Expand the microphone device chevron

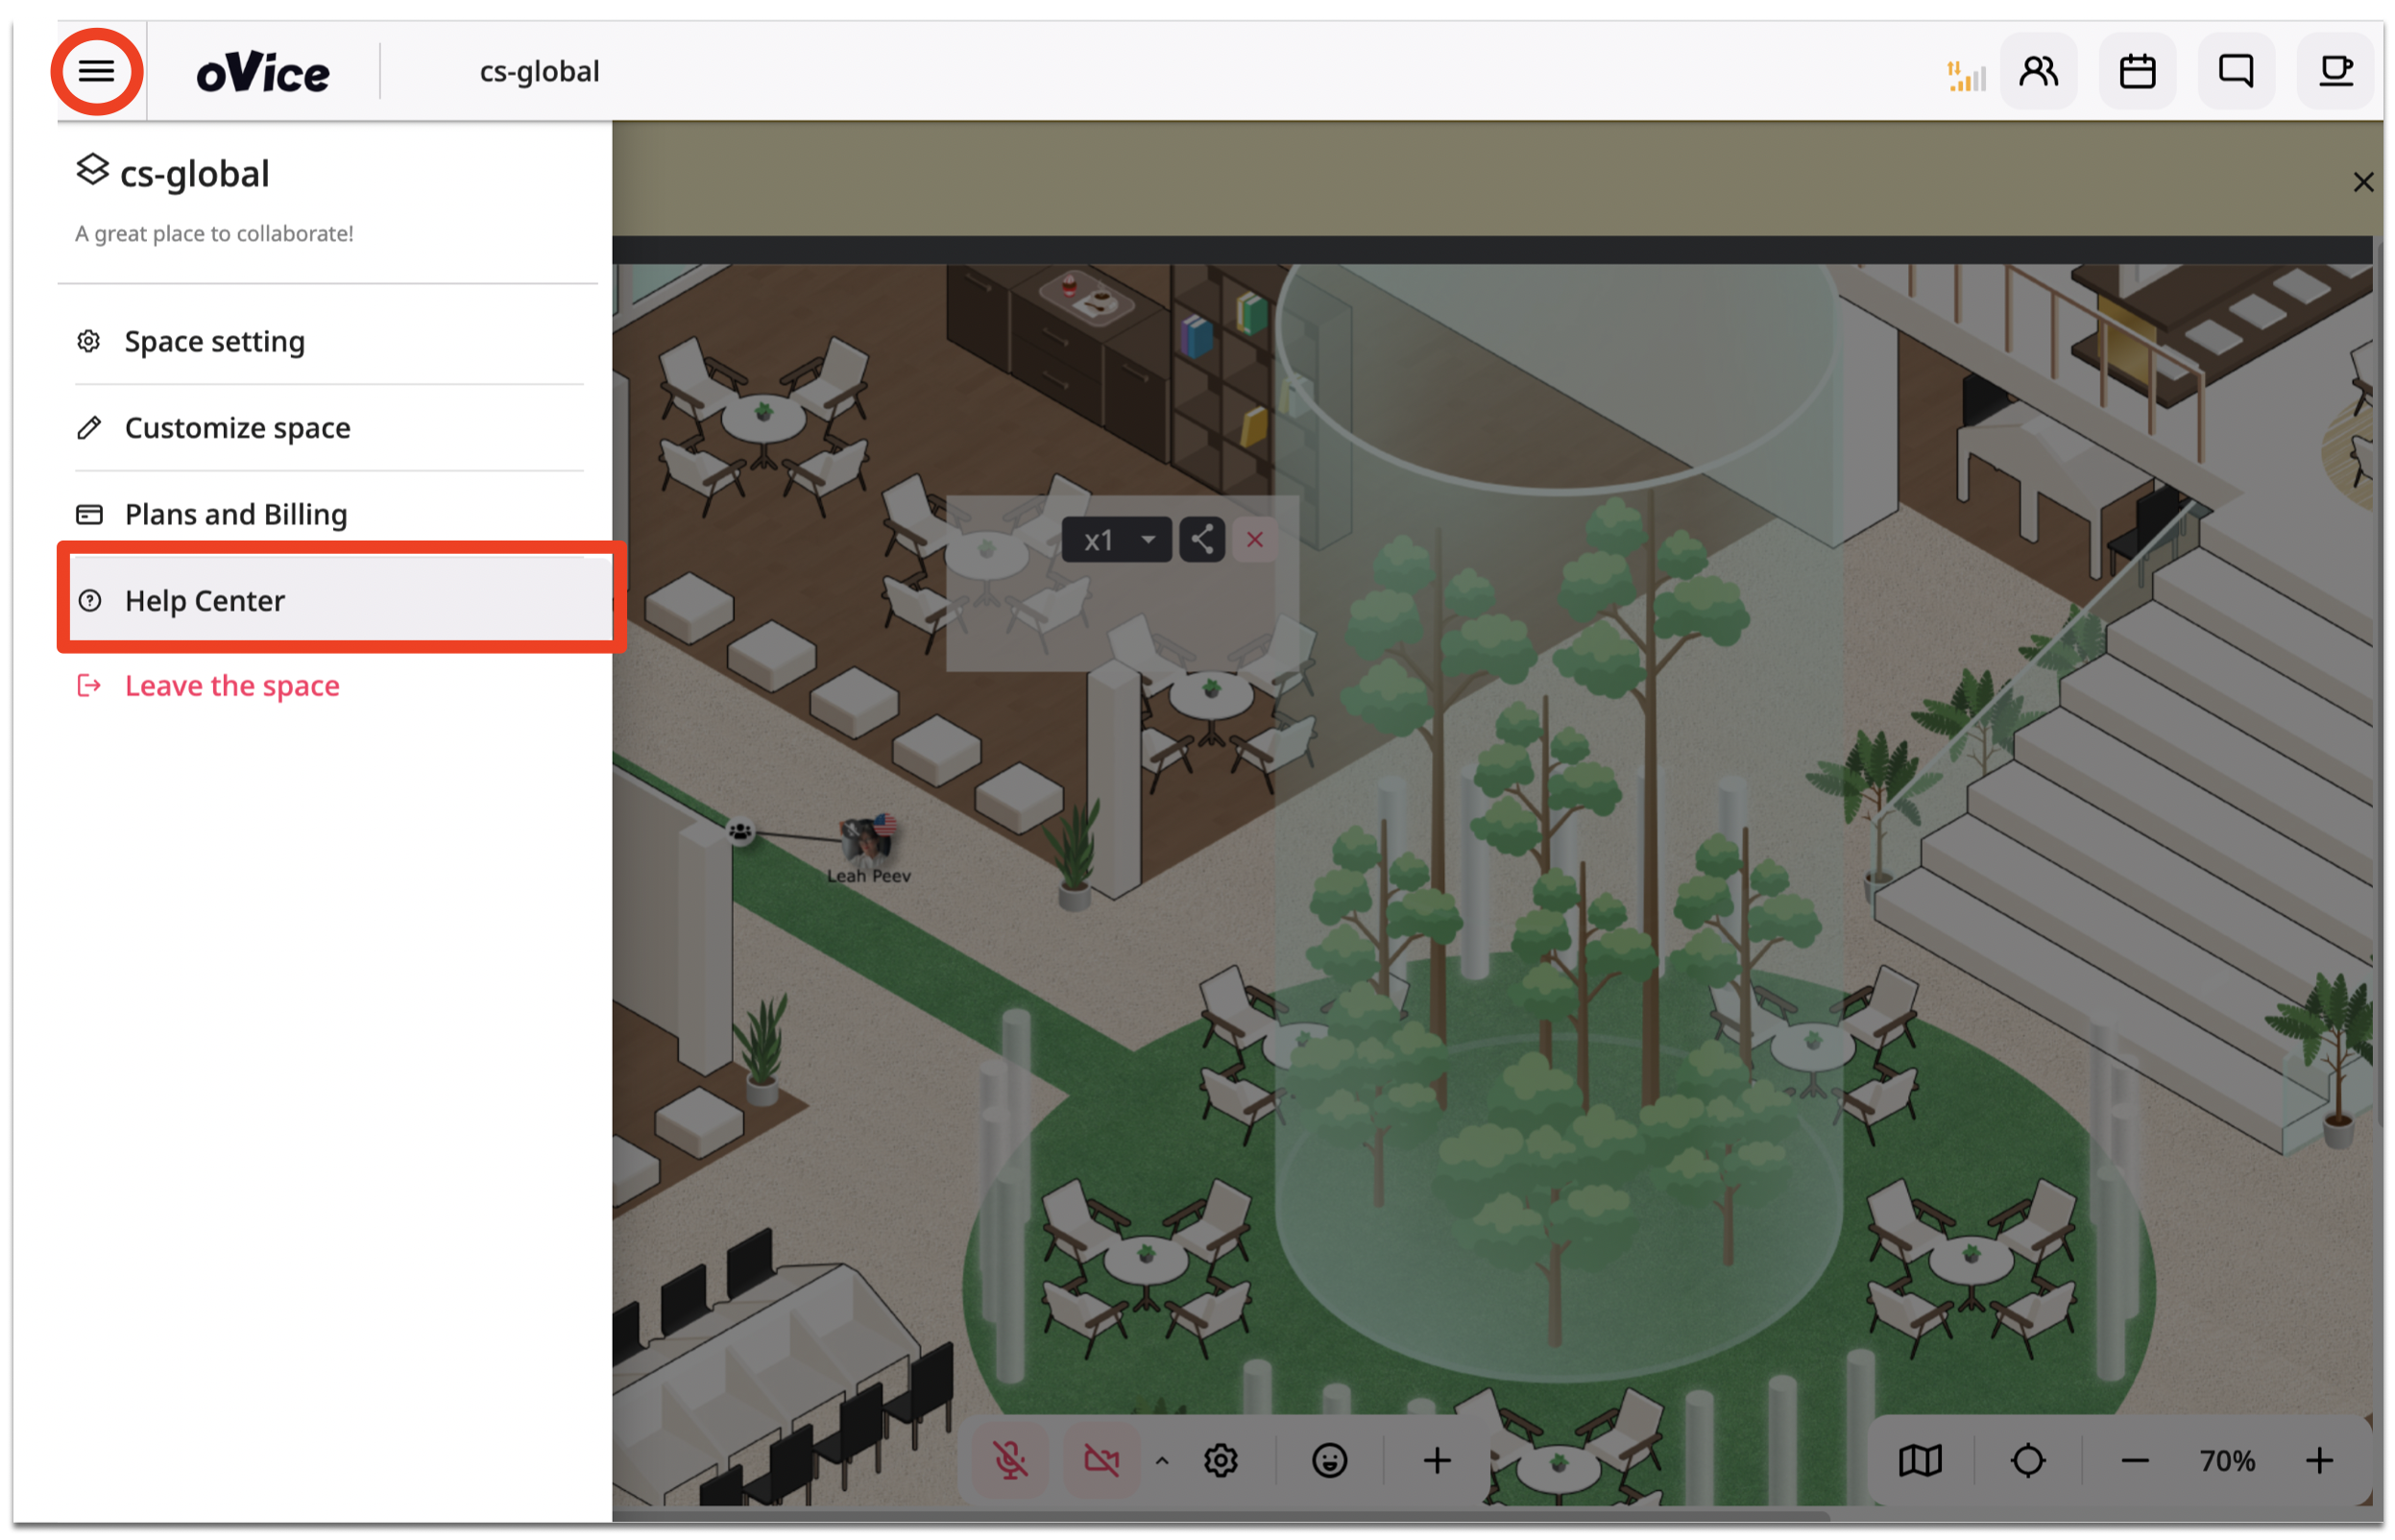pyautogui.click(x=1161, y=1459)
